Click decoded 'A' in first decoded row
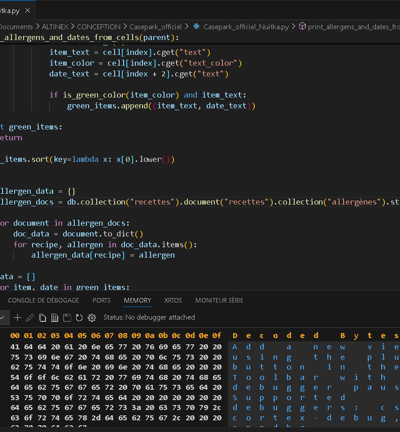This screenshot has width=400, height=432. 235,347
